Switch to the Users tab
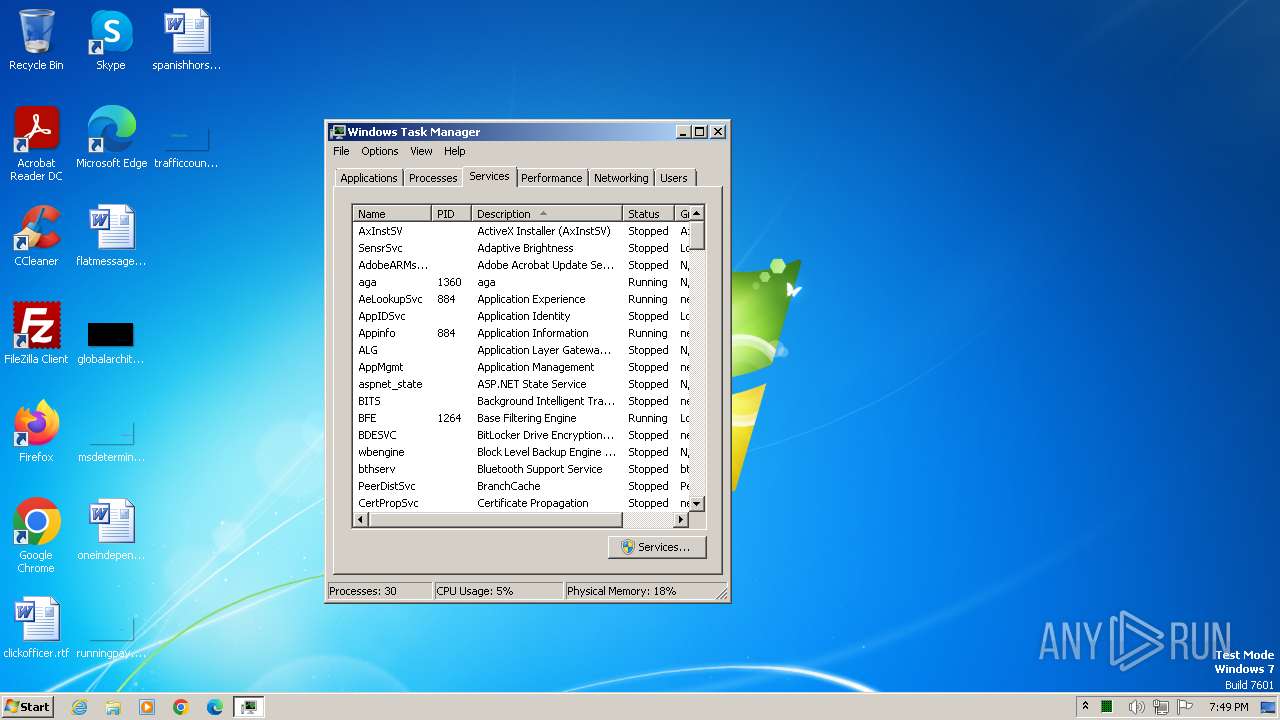The height and width of the screenshot is (720, 1280). point(674,178)
